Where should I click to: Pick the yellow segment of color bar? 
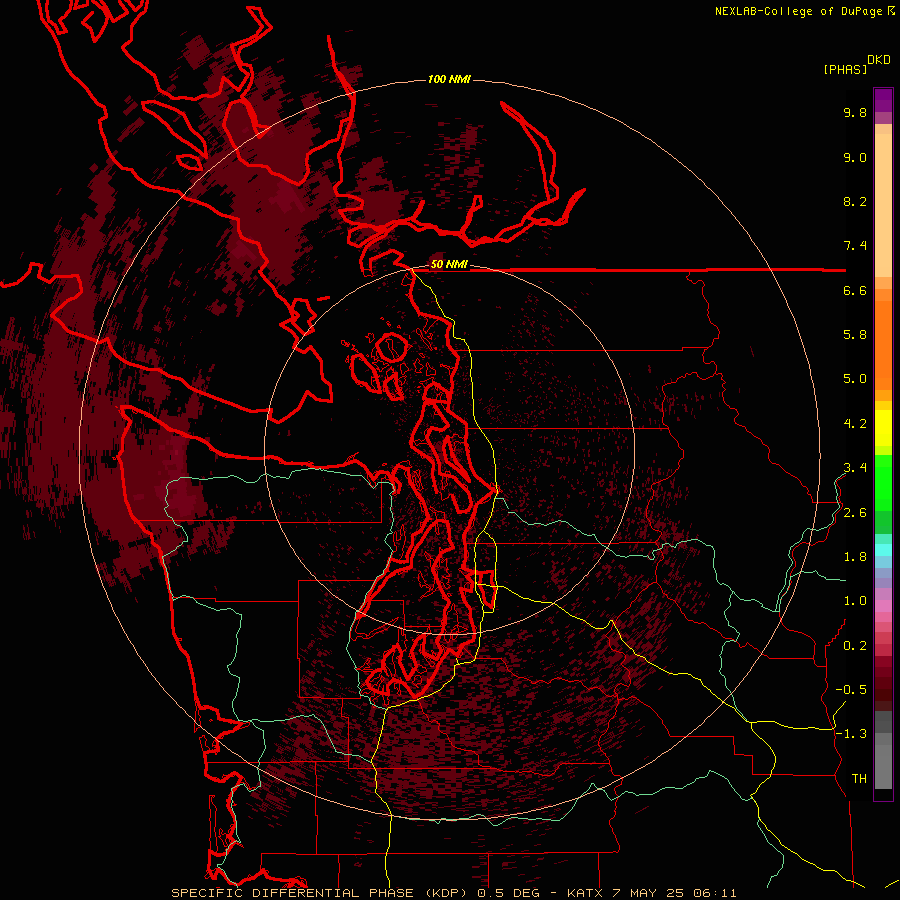[883, 428]
